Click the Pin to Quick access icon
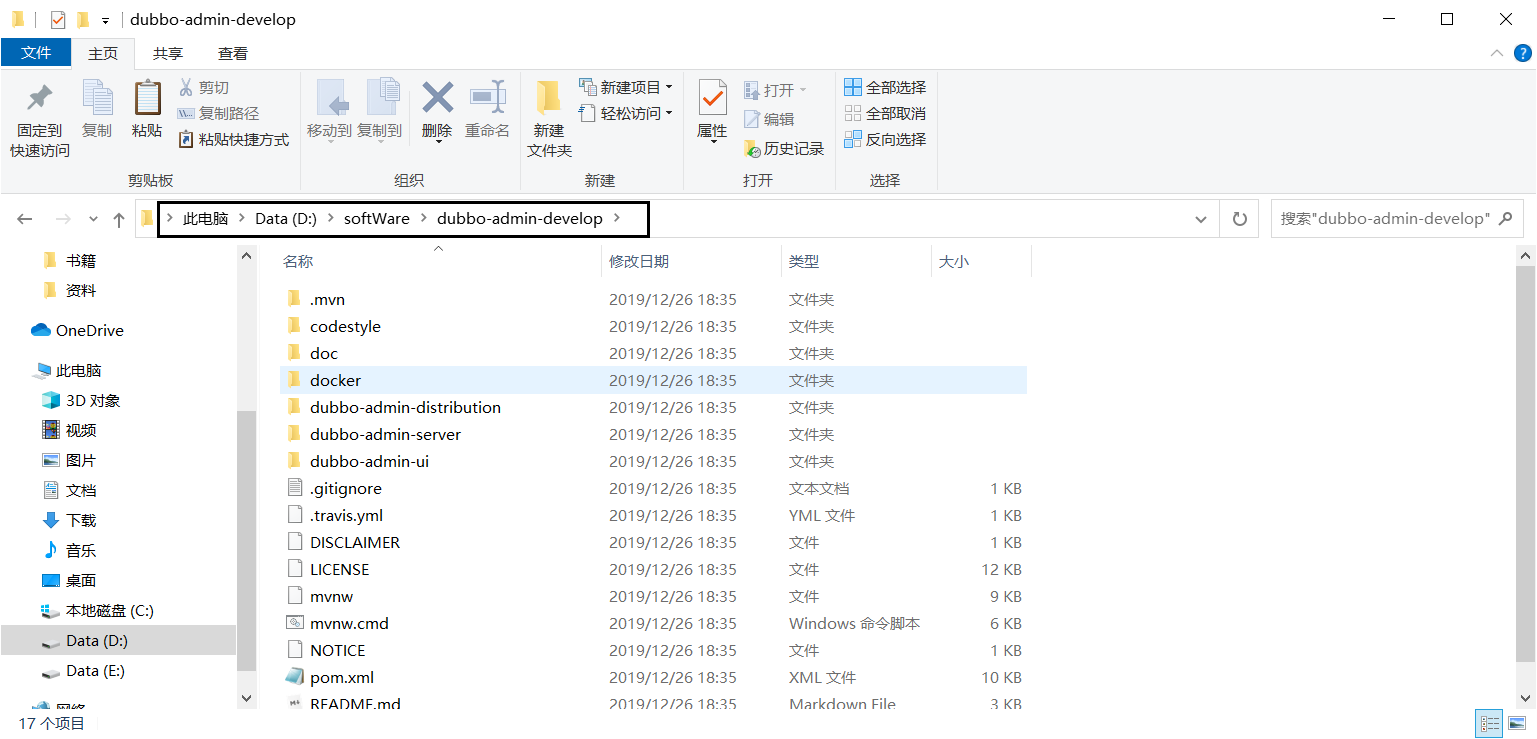1537x739 pixels. (40, 98)
